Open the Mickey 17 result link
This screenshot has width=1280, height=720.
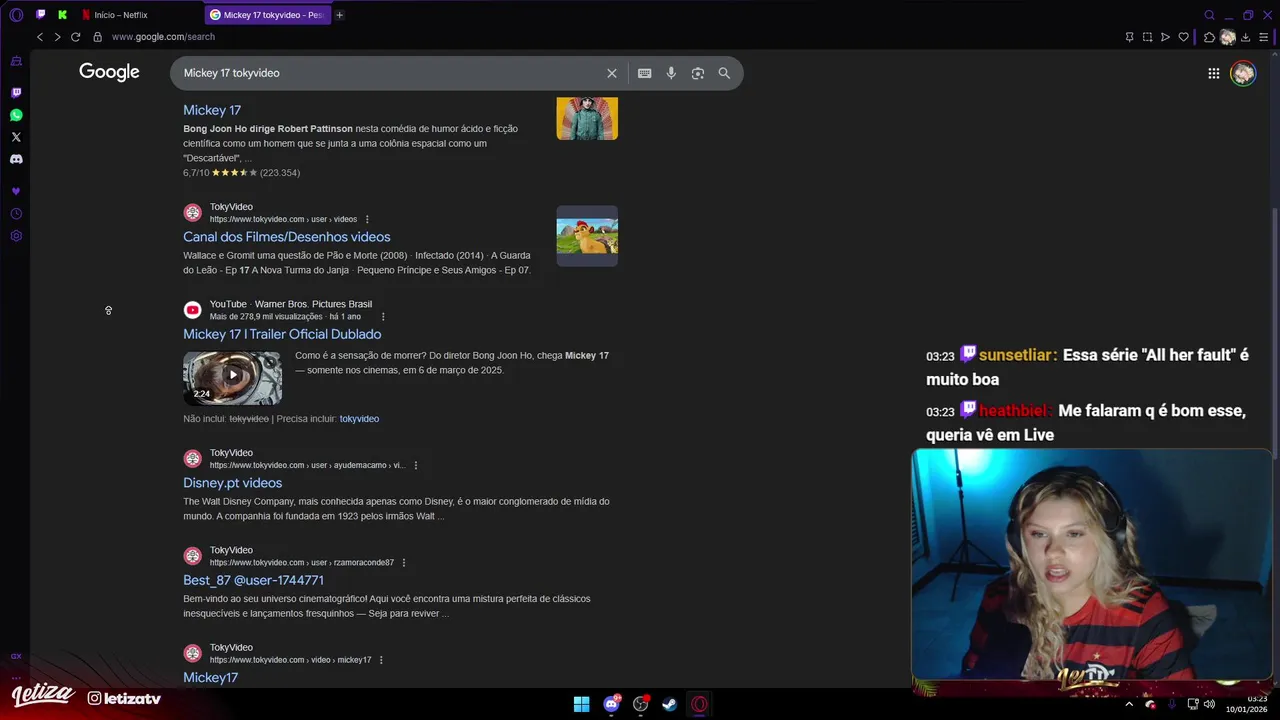click(212, 110)
